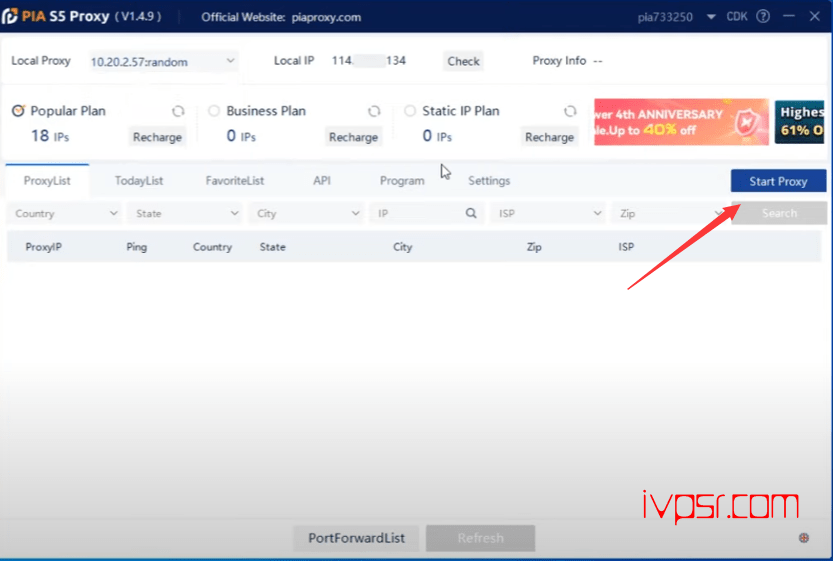Open the help question mark icon
833x561 pixels.
(x=763, y=16)
